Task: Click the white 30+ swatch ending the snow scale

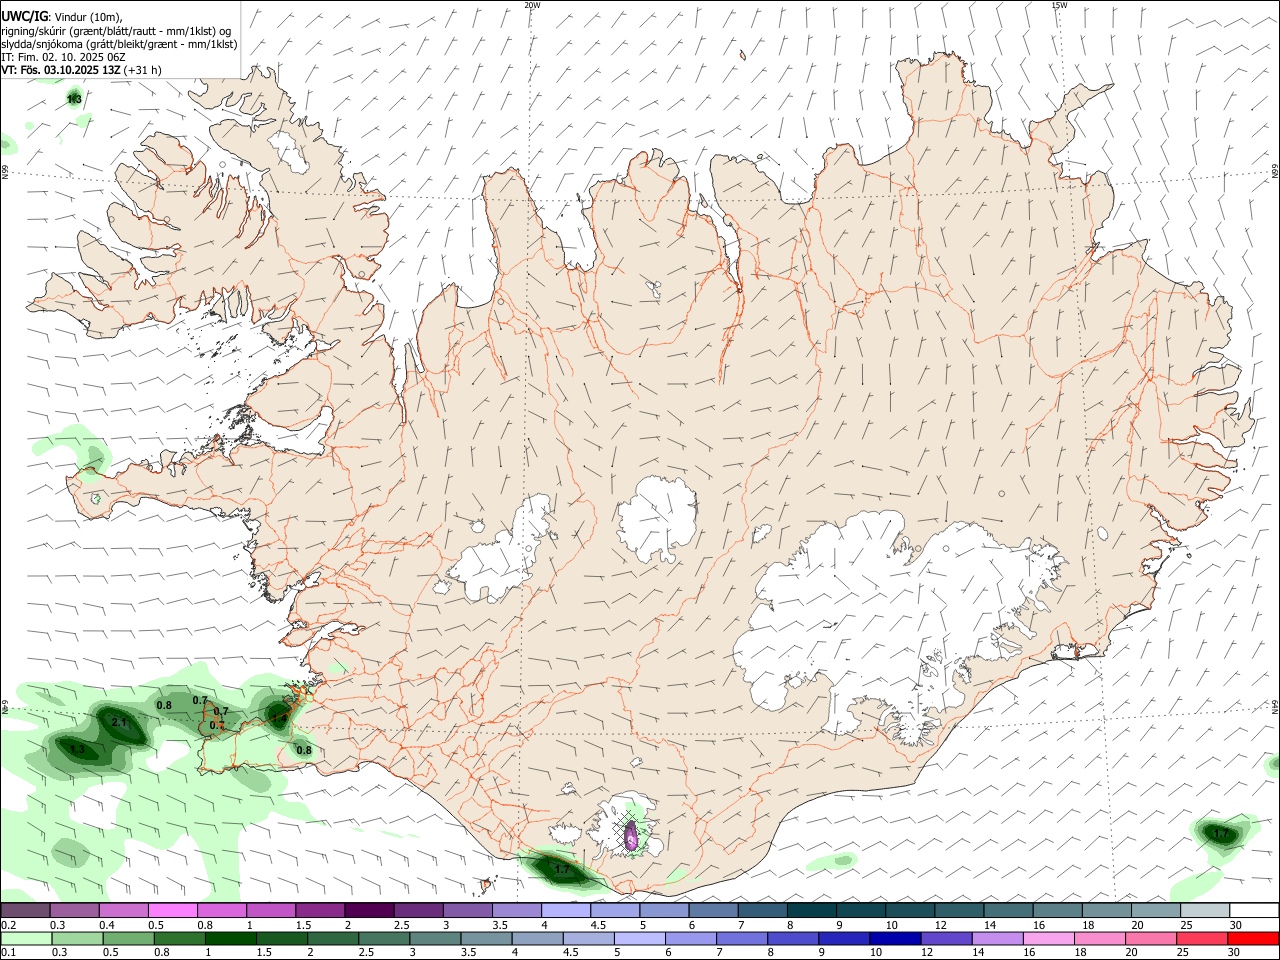Action: (1253, 910)
